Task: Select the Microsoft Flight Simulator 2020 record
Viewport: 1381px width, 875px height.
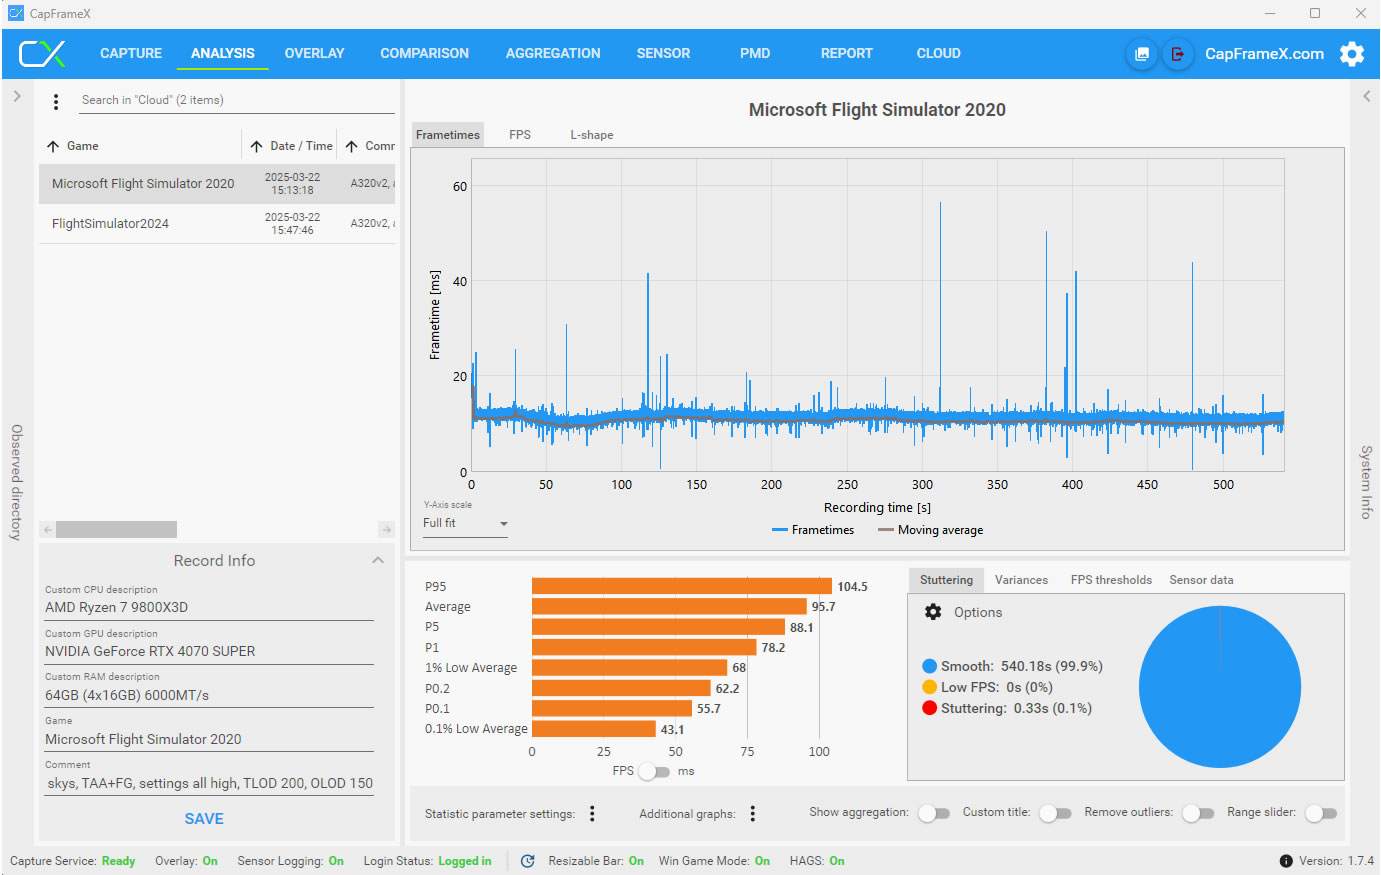Action: click(217, 184)
